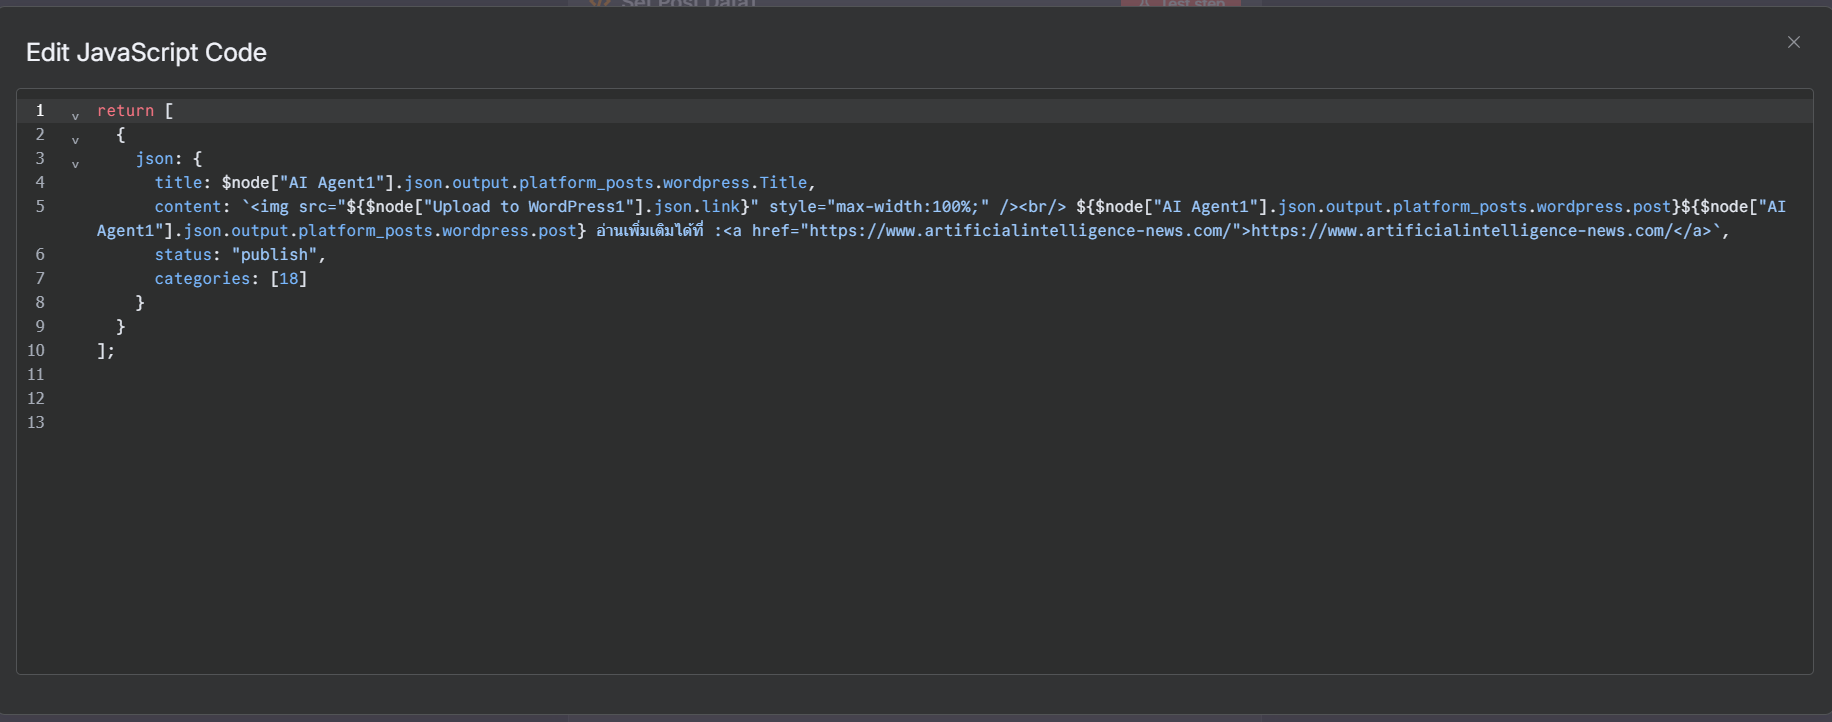1832x722 pixels.
Task: Collapse the json block fold arrow on line 3
Action: 75,164
